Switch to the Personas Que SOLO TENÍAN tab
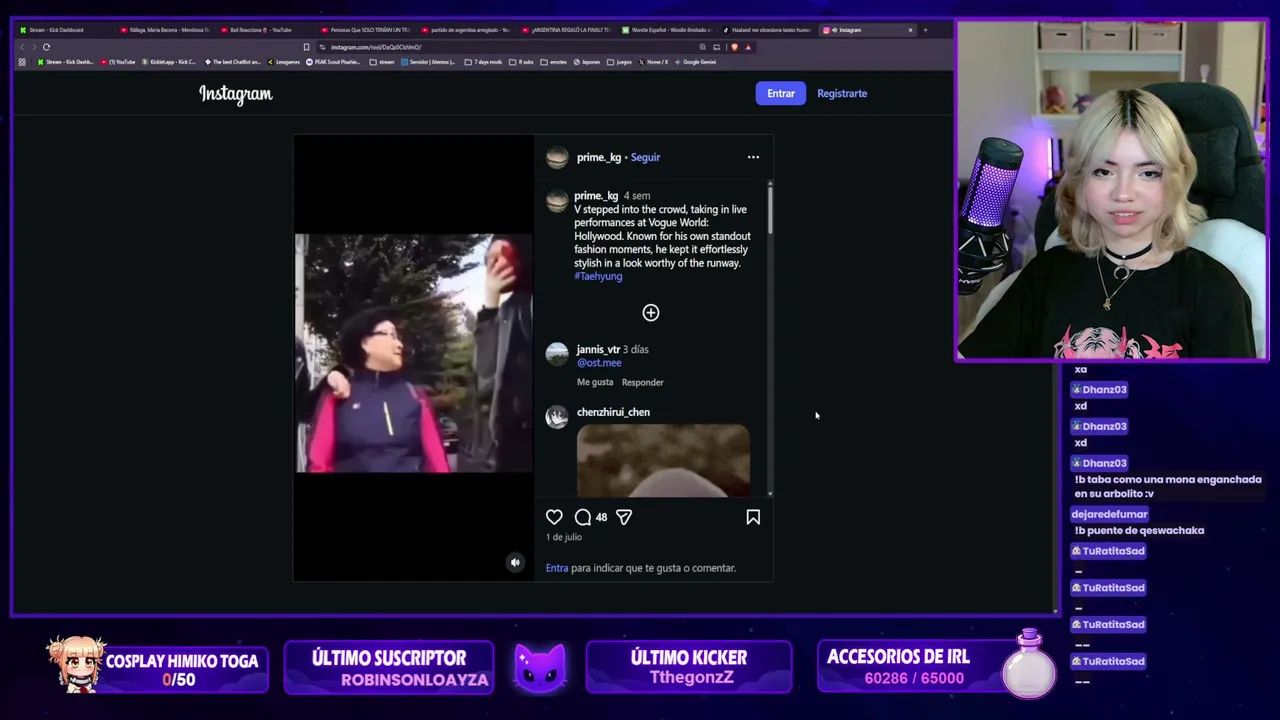The height and width of the screenshot is (720, 1280). pos(366,30)
